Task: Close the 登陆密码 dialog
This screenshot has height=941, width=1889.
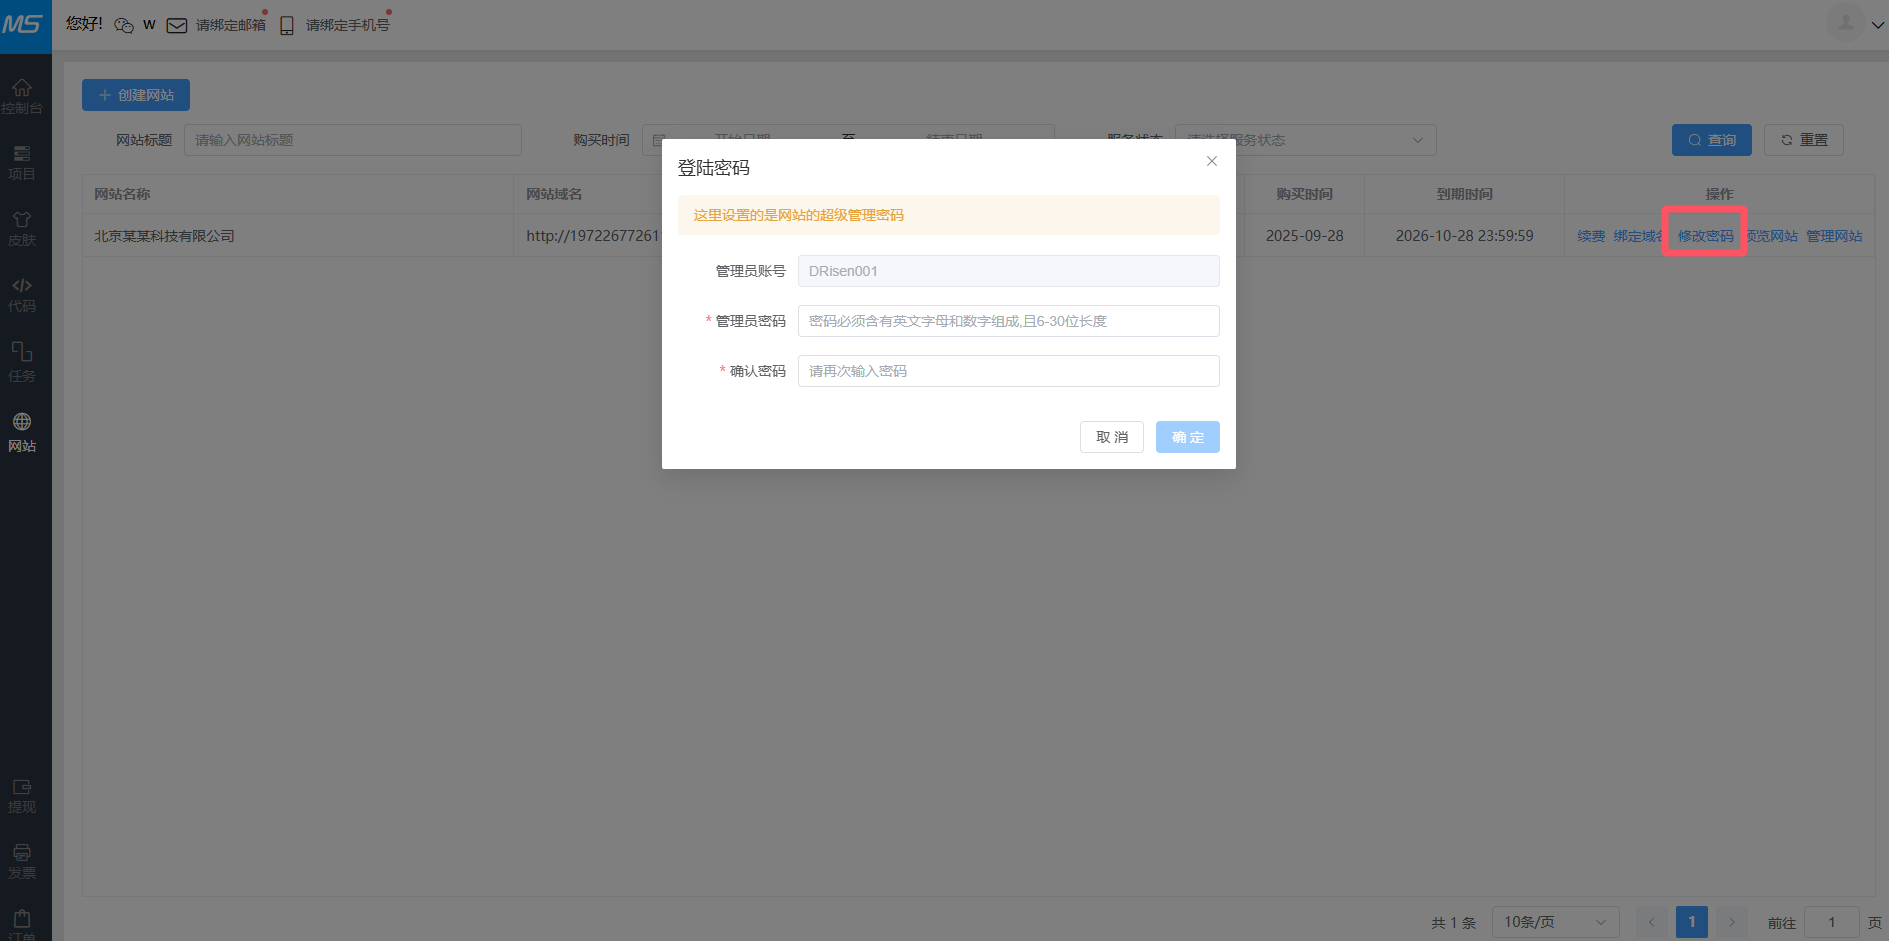Action: pos(1211,161)
